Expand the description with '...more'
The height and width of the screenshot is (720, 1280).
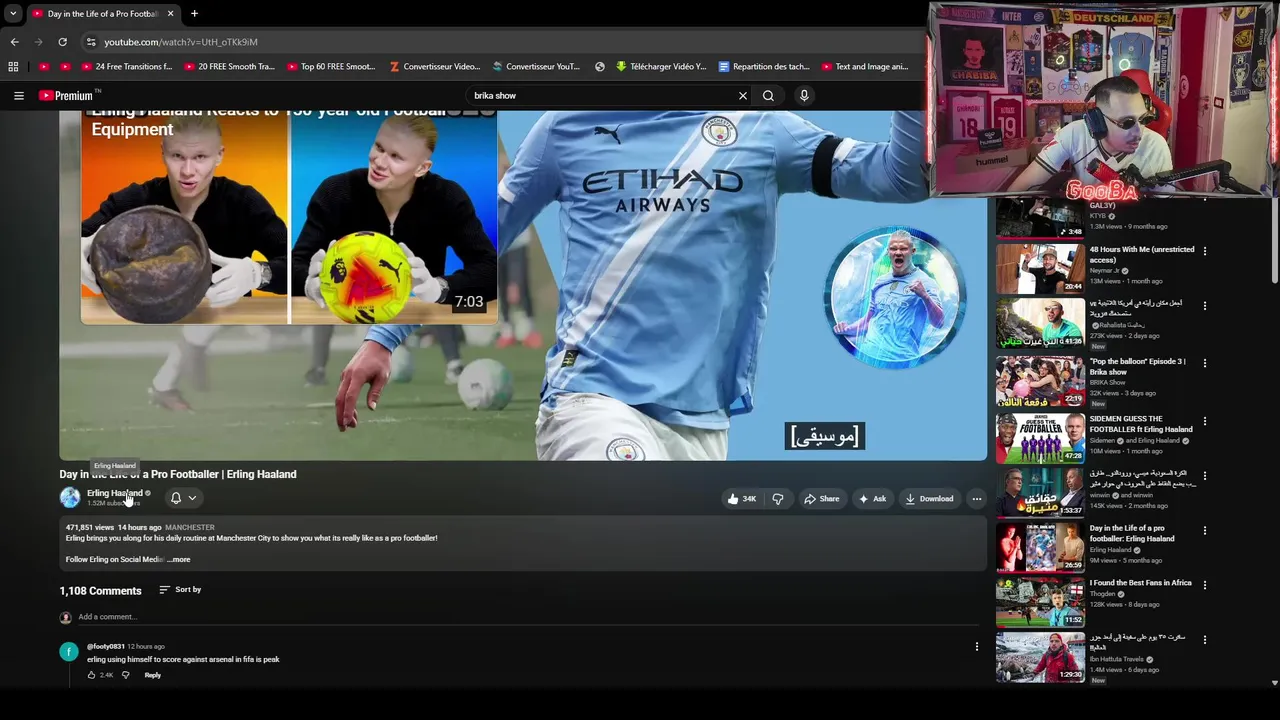point(180,560)
